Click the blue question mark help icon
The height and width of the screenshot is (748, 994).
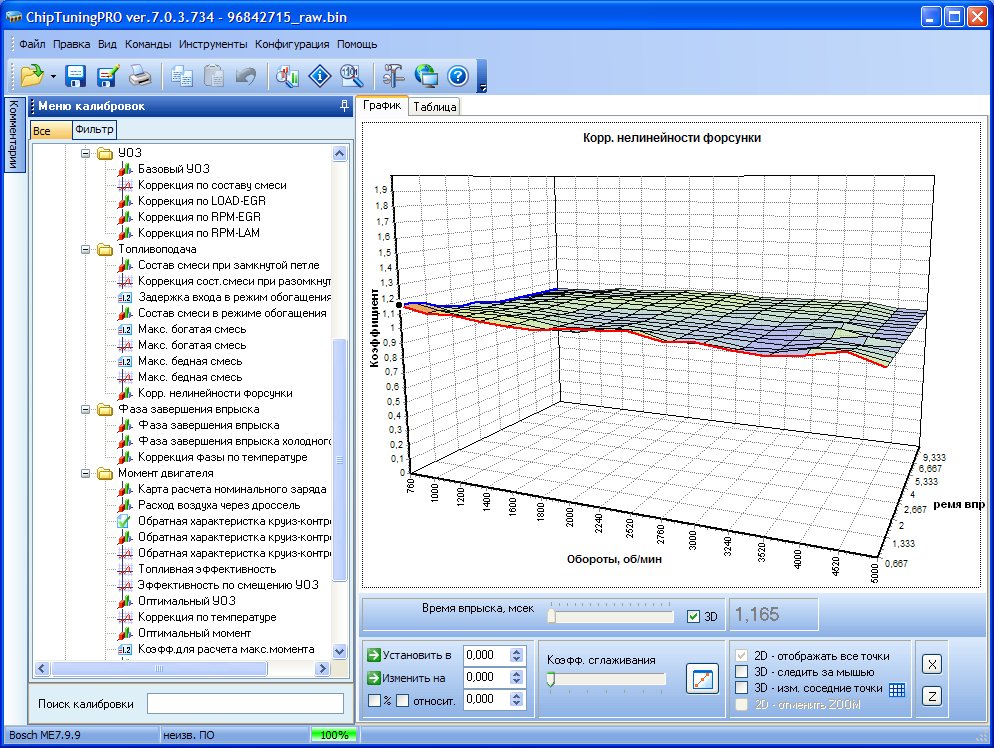(x=458, y=76)
